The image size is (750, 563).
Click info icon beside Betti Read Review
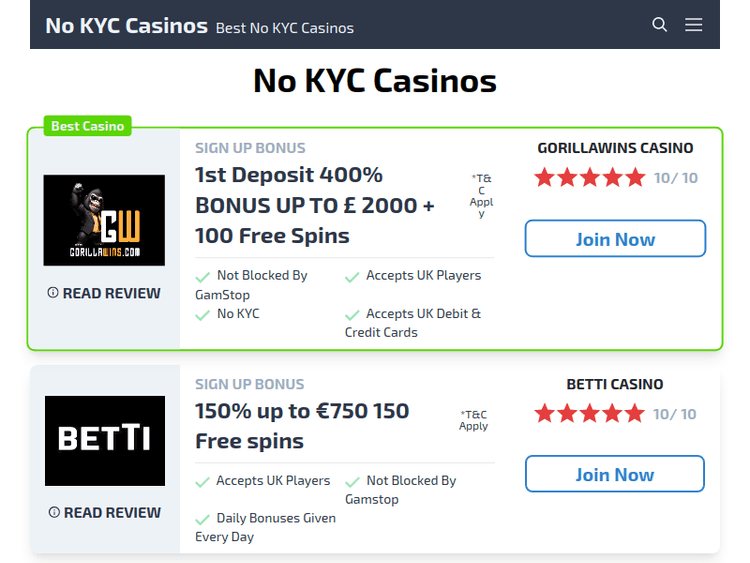point(54,512)
